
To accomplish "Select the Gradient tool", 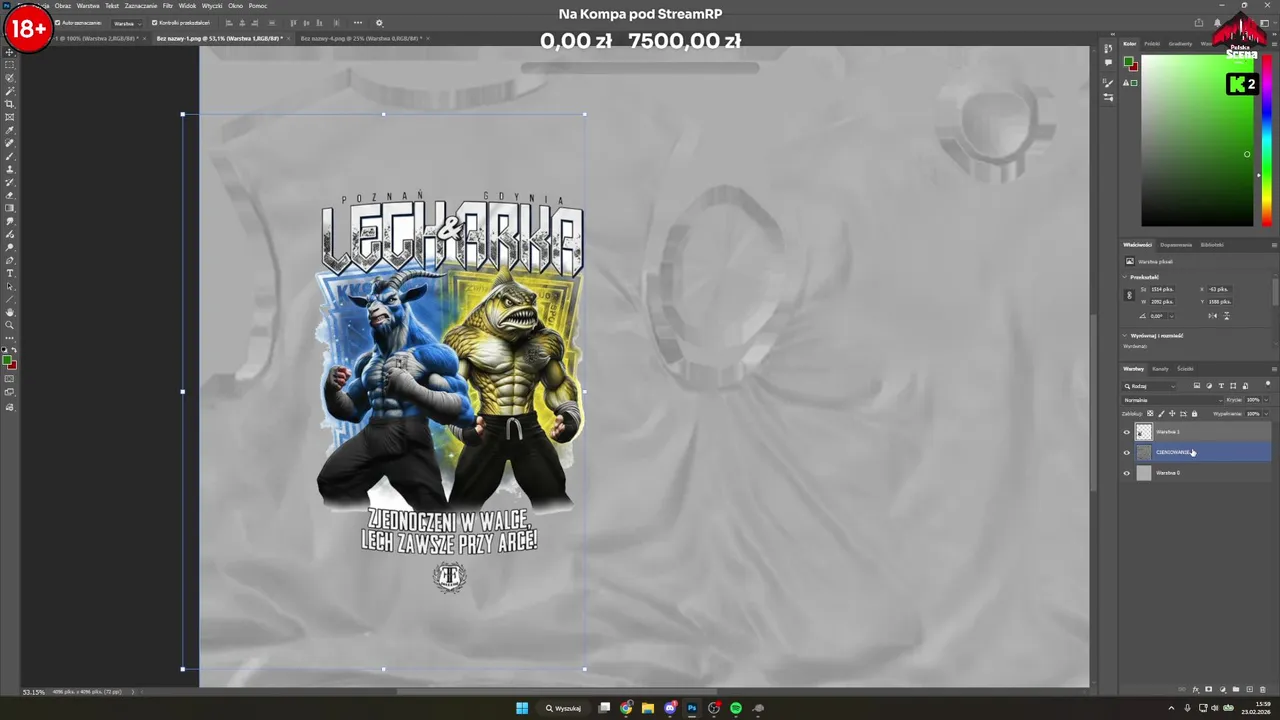I will click(x=10, y=208).
